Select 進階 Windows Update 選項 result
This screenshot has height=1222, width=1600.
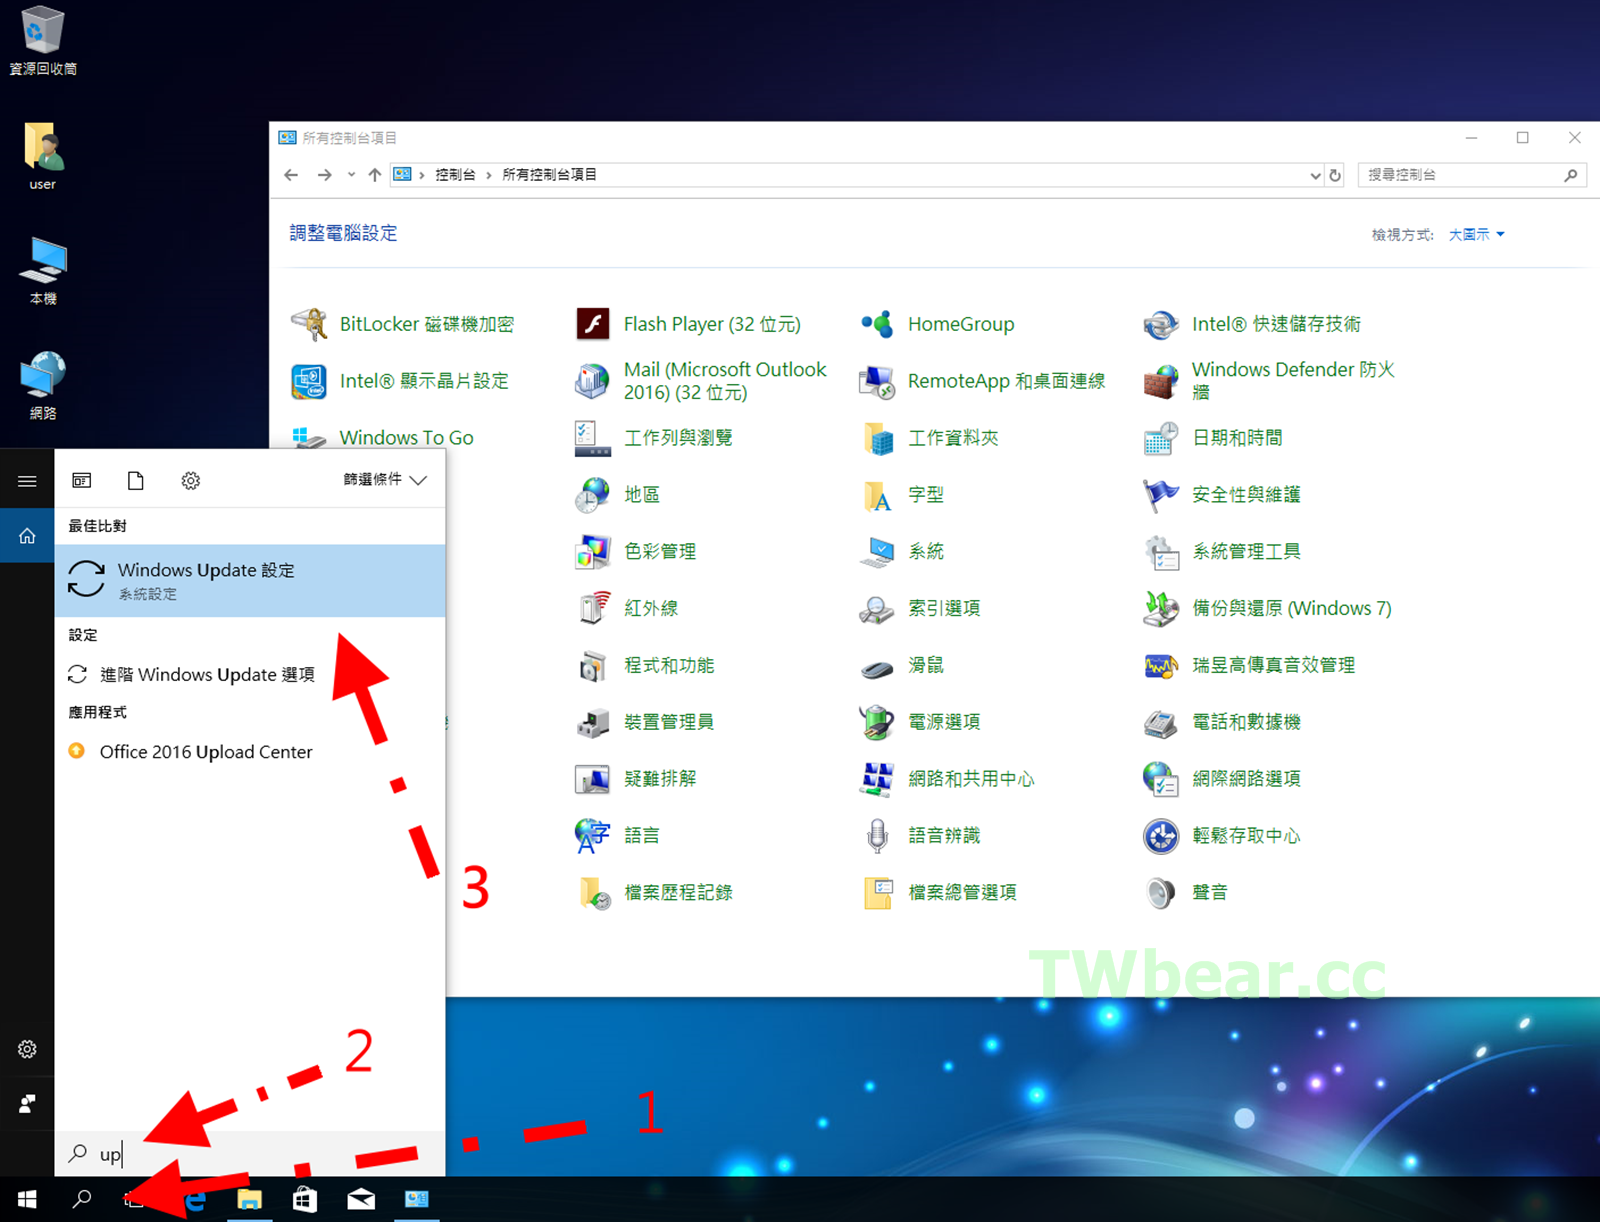250,675
